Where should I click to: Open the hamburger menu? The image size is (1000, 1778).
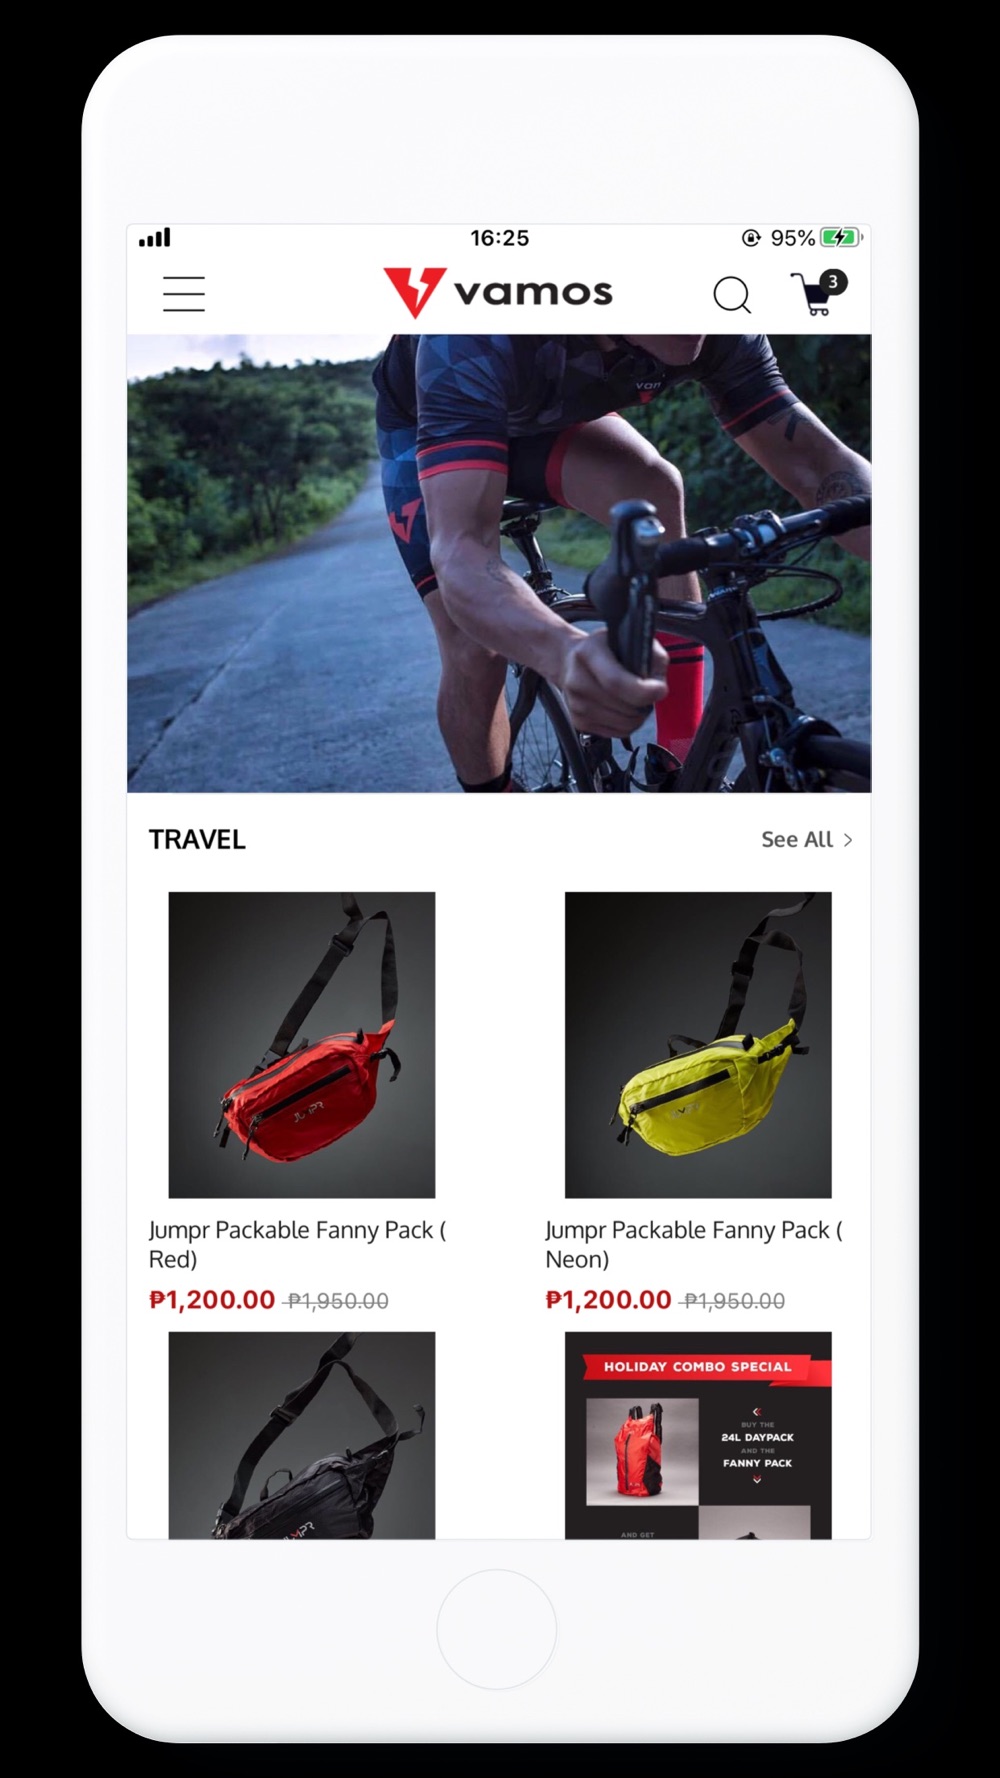click(184, 294)
